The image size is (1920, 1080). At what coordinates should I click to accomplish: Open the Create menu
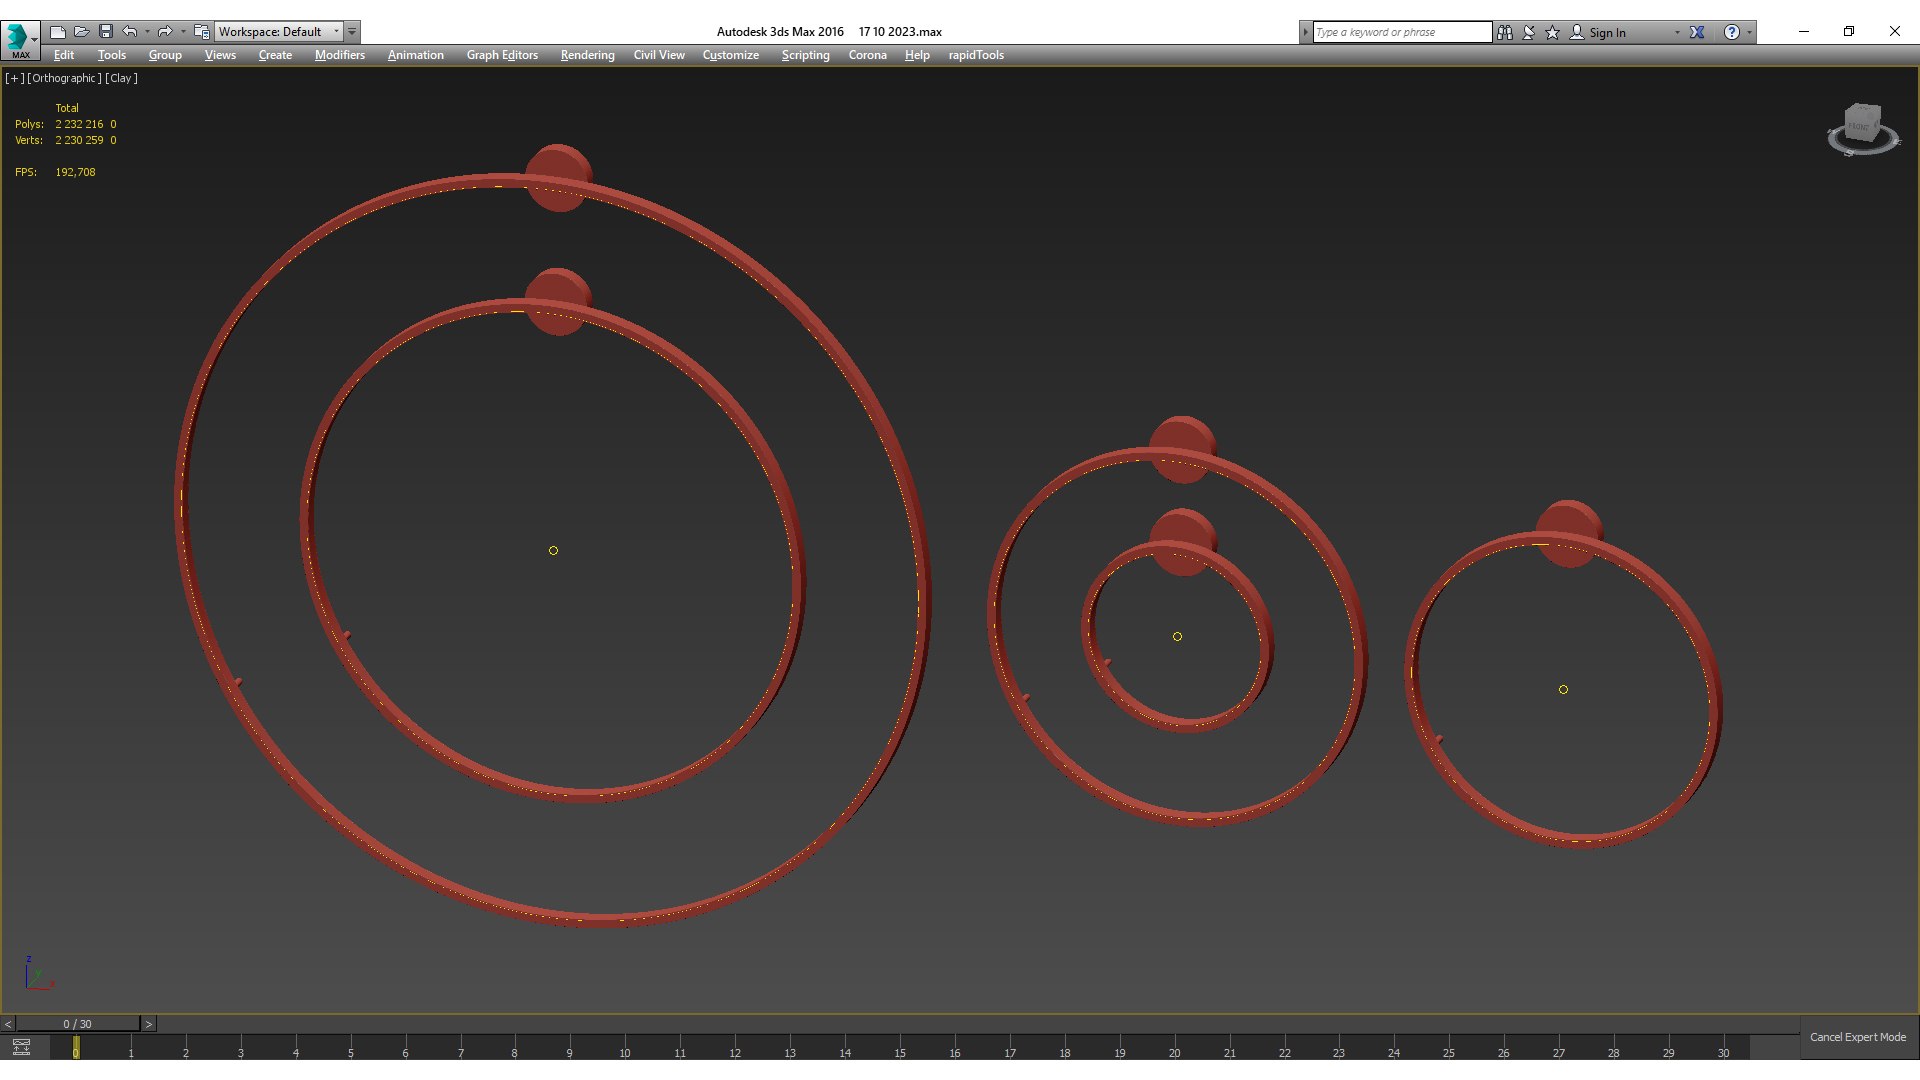(x=275, y=55)
